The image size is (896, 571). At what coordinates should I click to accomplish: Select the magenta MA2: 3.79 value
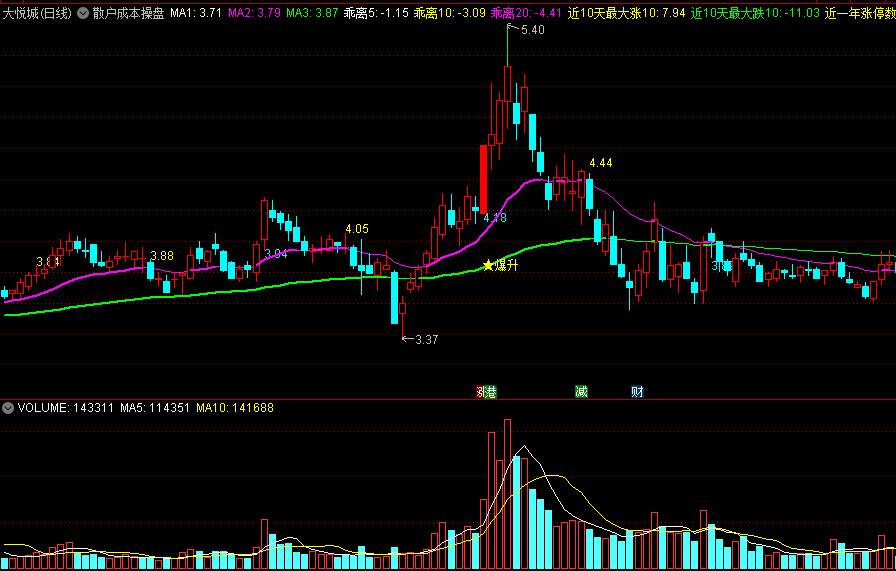tap(254, 13)
